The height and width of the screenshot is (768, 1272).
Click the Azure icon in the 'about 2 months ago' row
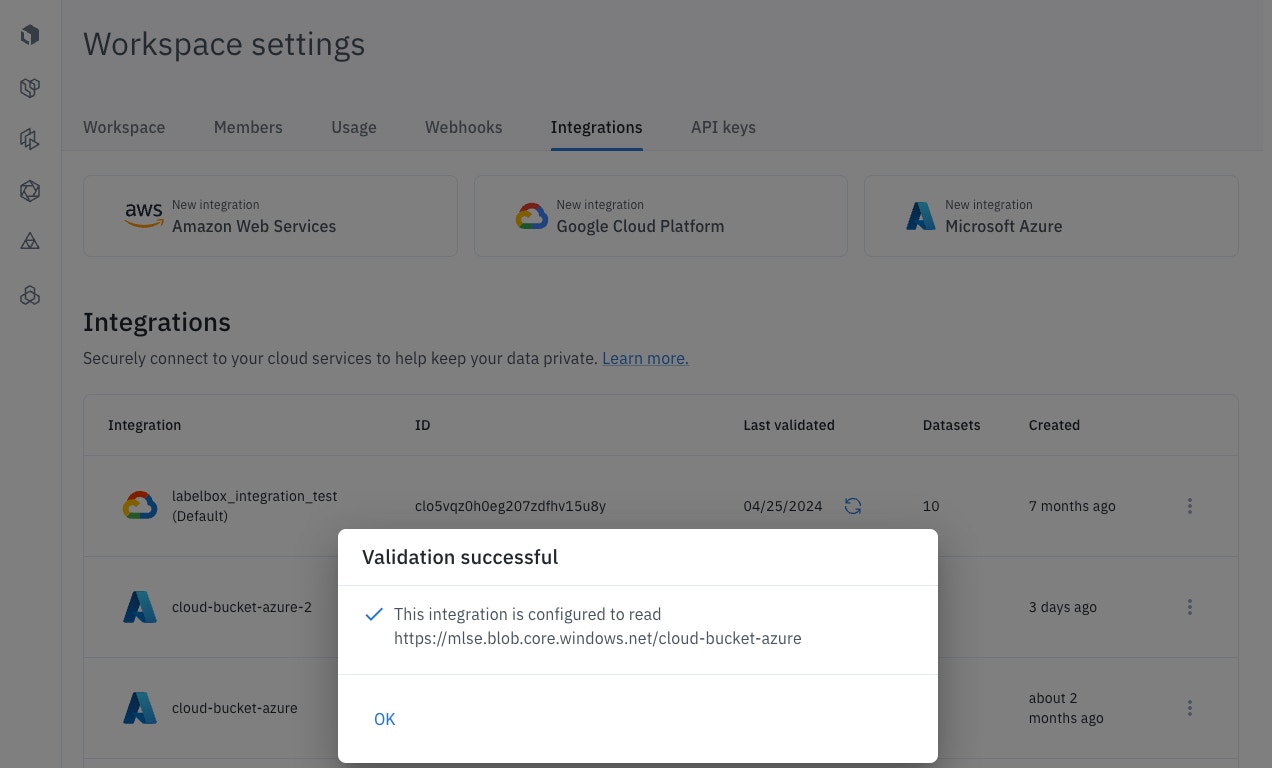[140, 708]
